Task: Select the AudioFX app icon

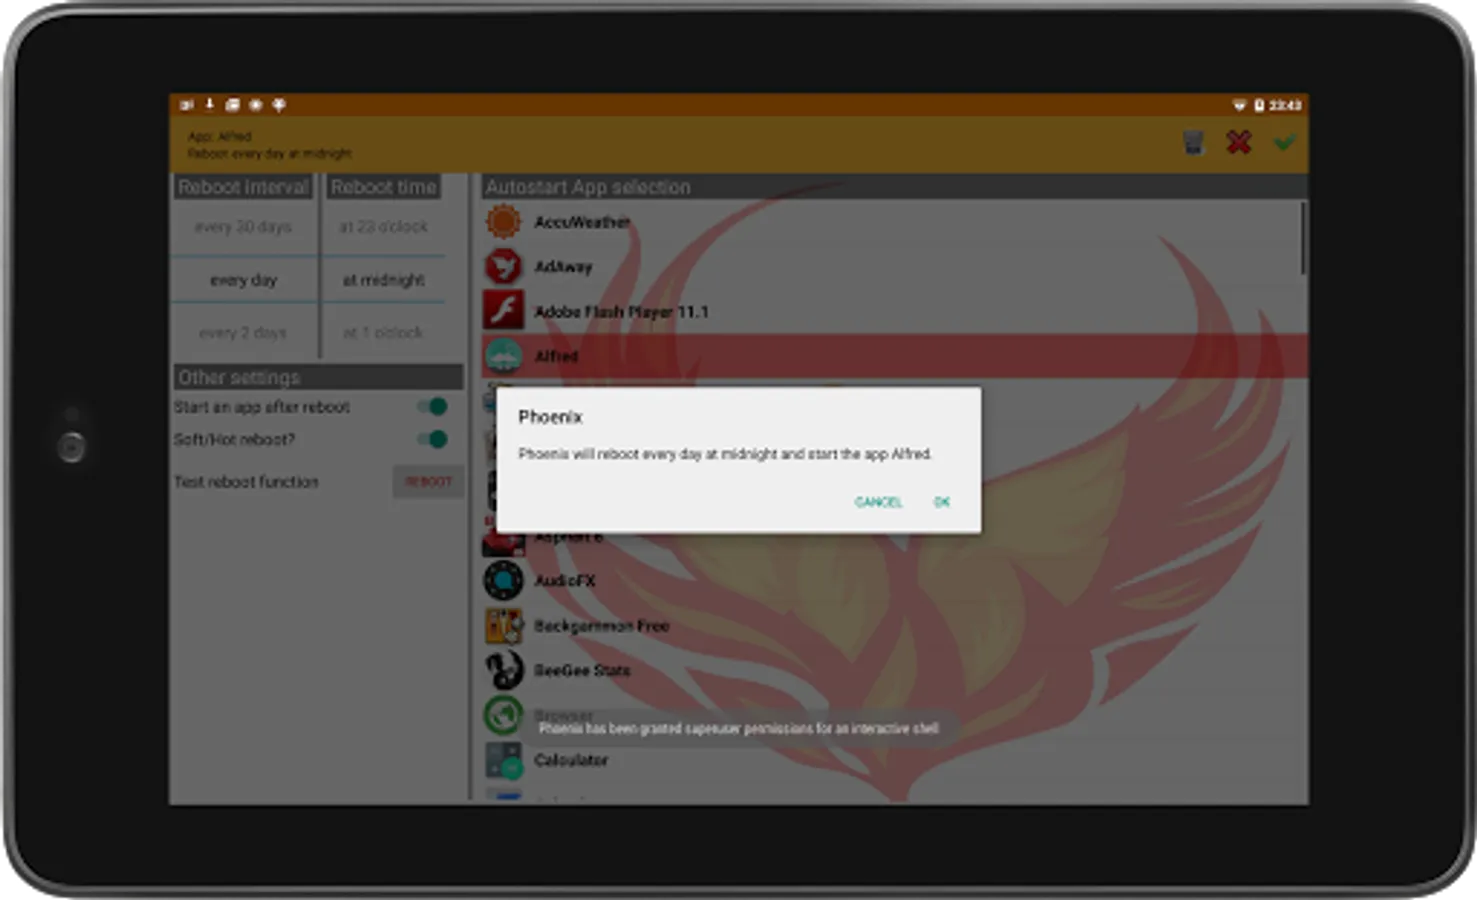Action: point(503,580)
